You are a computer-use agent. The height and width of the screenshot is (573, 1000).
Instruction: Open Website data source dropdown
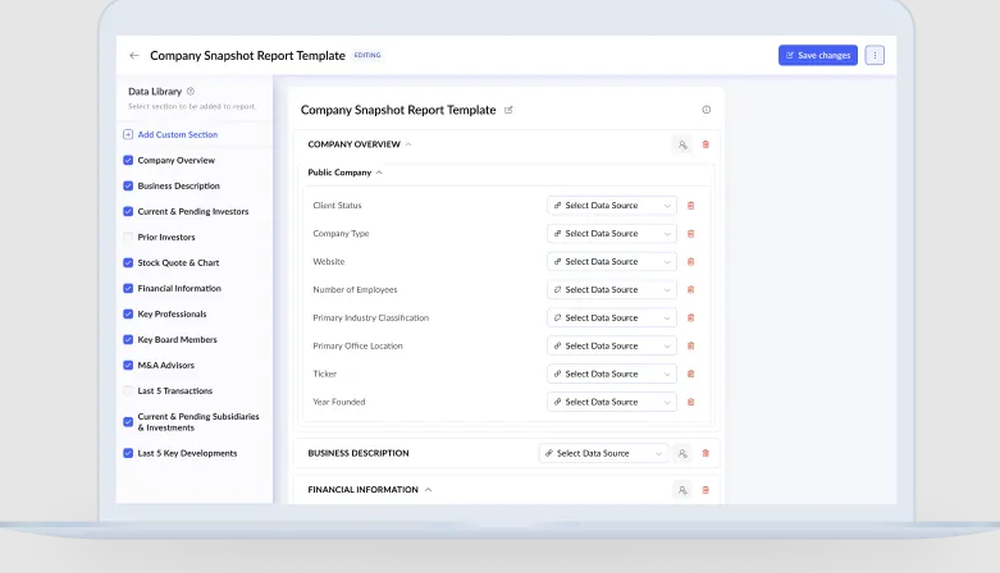[x=612, y=262]
